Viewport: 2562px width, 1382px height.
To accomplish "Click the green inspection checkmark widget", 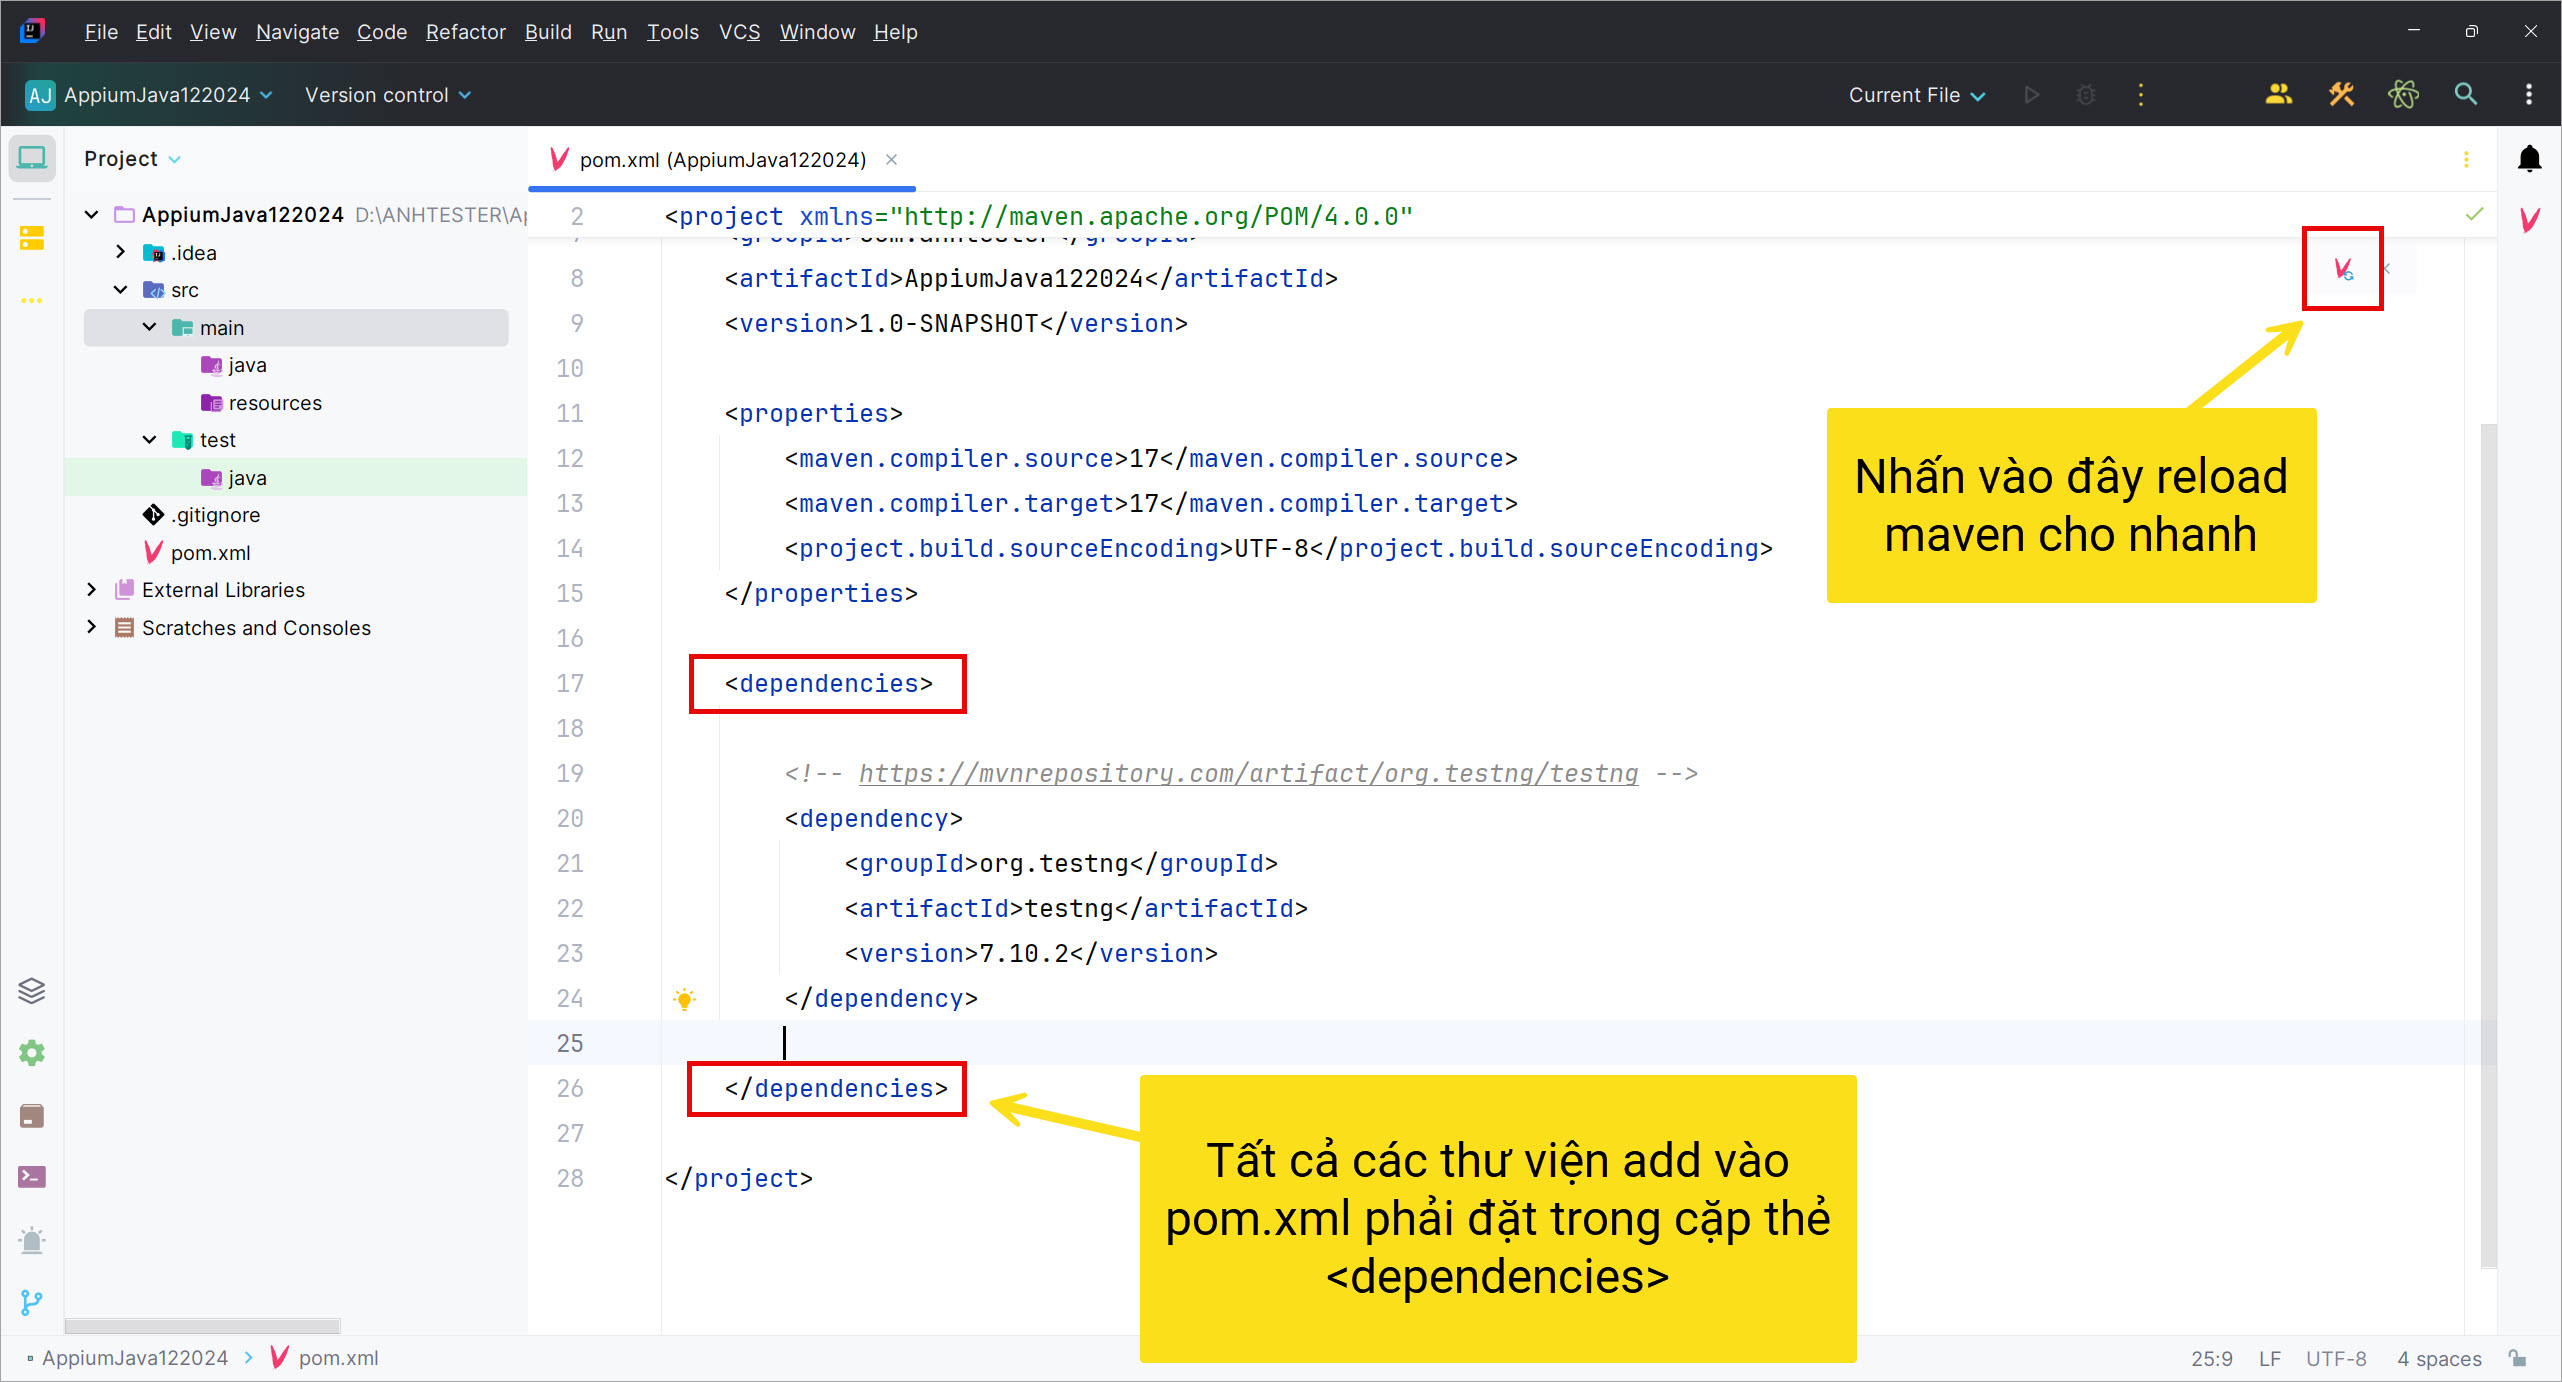I will [x=2474, y=214].
